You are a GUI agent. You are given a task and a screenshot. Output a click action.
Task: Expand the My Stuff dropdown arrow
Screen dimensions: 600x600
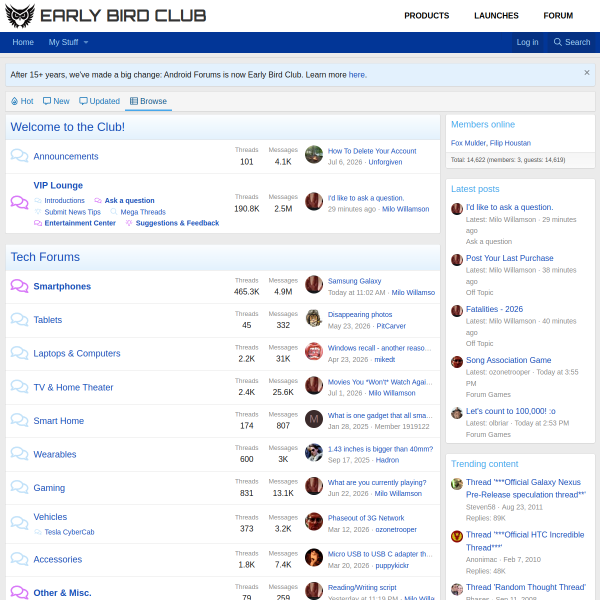coord(86,42)
